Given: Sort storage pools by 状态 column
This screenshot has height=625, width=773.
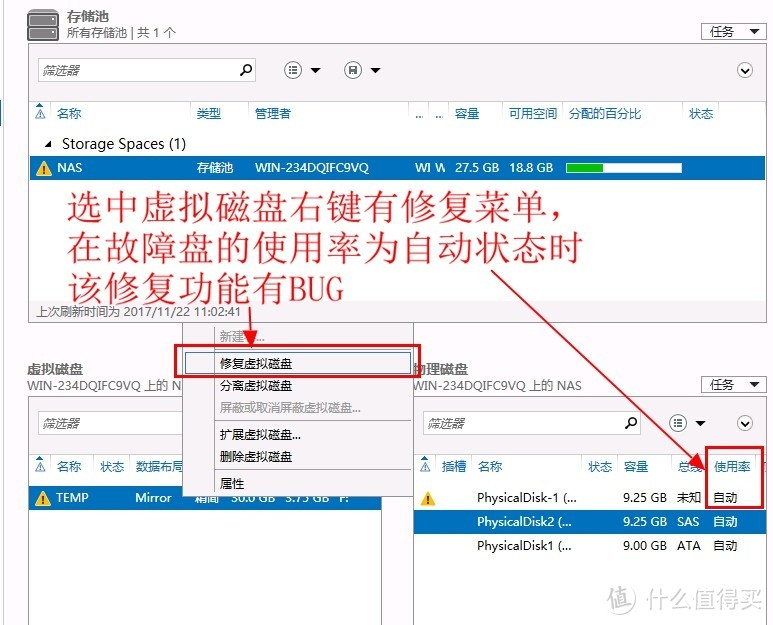Looking at the screenshot, I should coord(701,113).
